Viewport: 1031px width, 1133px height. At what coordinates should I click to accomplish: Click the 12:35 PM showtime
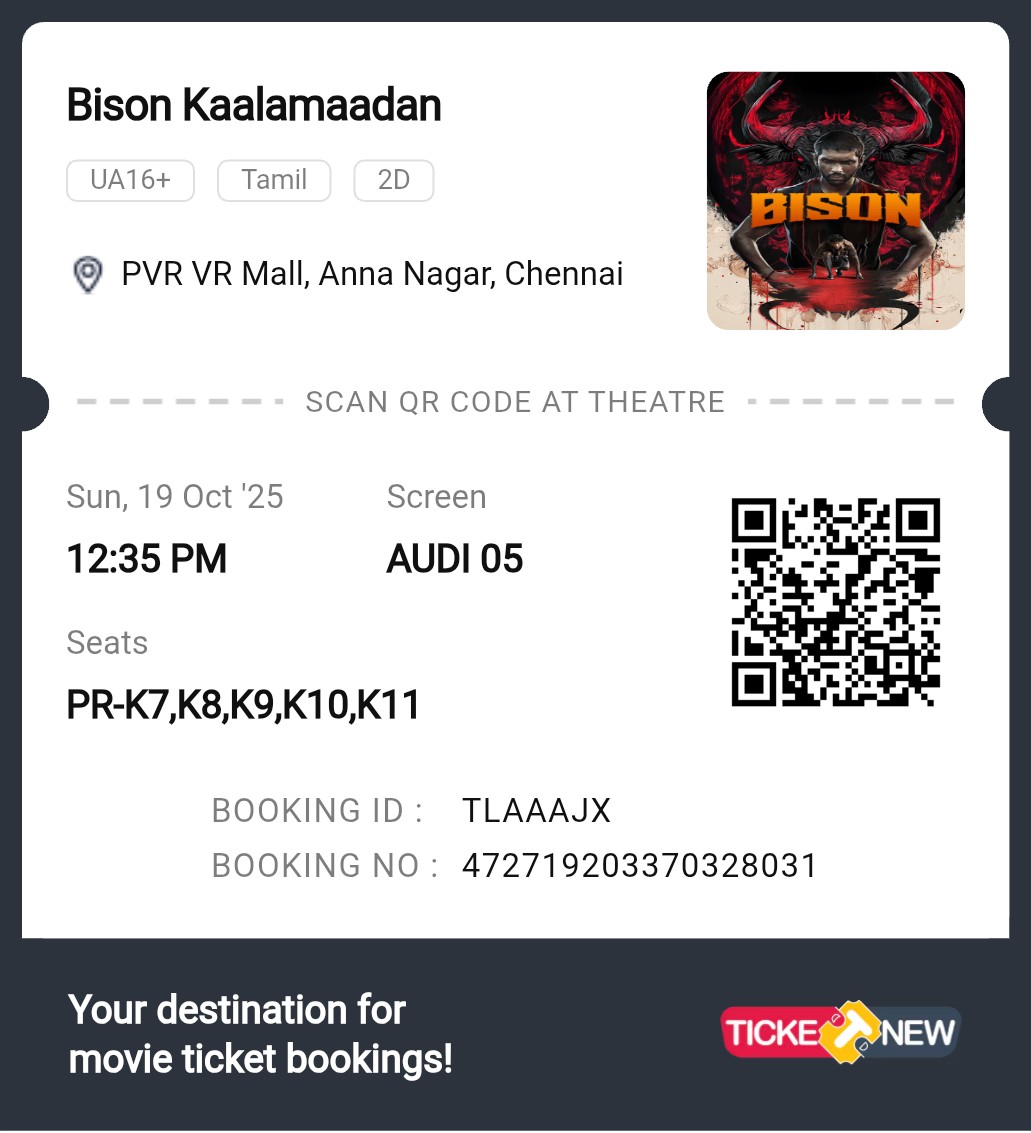point(147,559)
